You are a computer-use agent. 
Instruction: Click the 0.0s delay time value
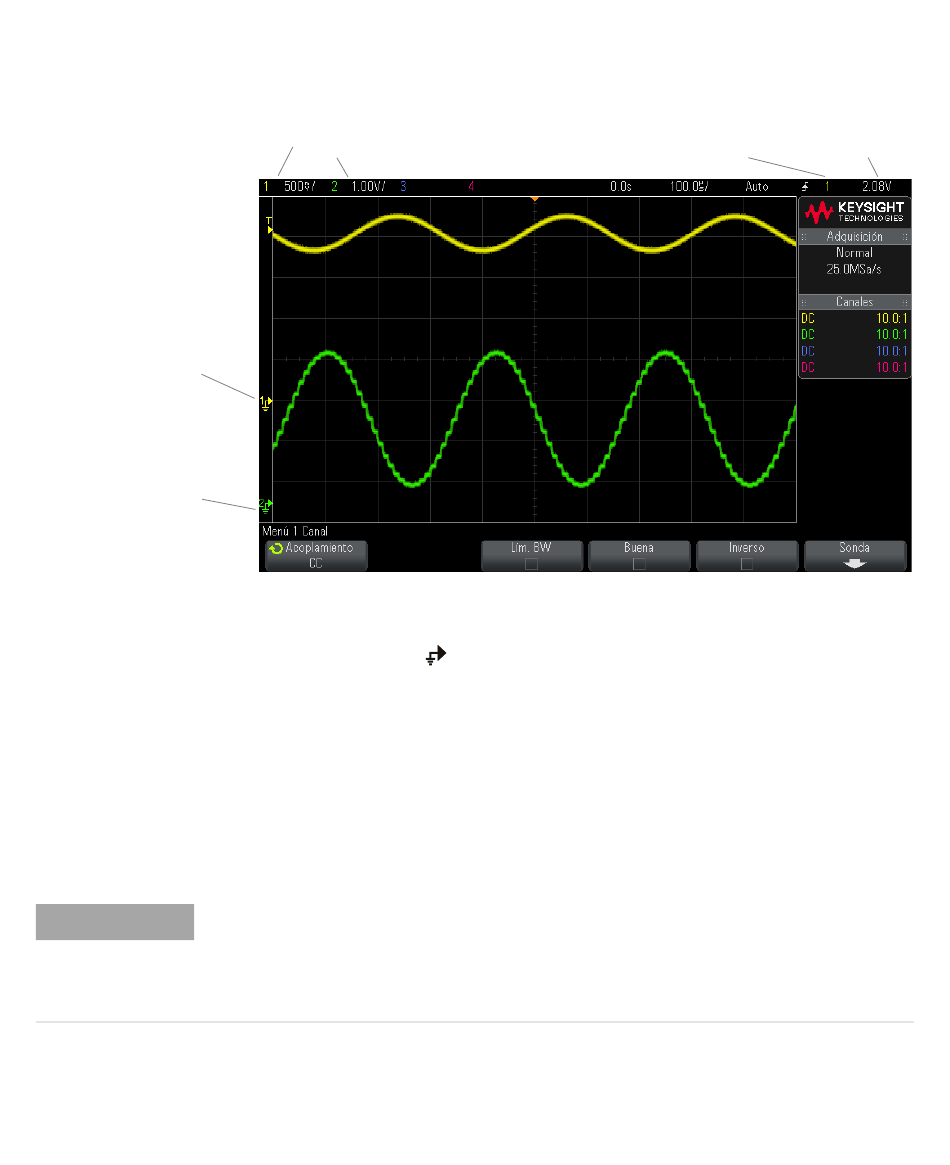[621, 186]
